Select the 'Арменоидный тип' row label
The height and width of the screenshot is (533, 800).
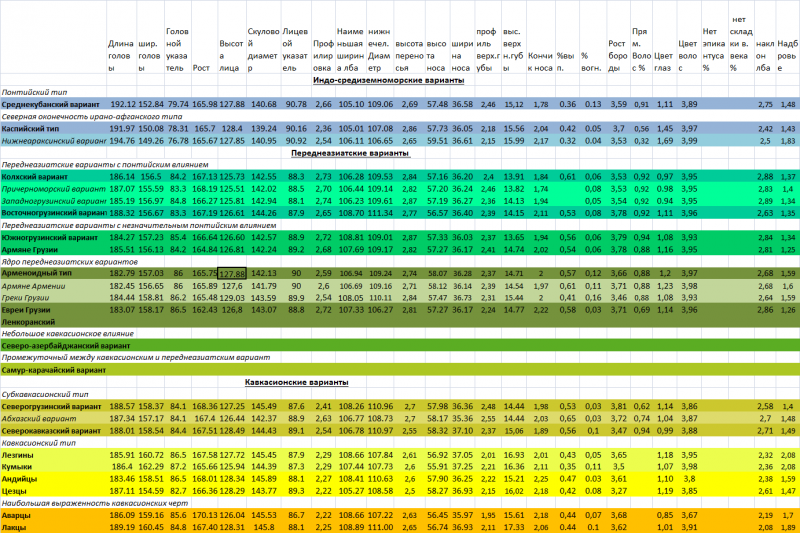pyautogui.click(x=37, y=273)
